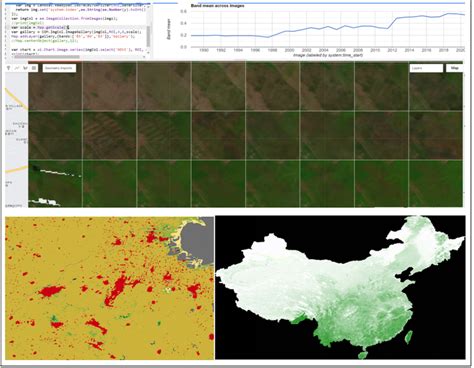The height and width of the screenshot is (368, 474).
Task: Click the 'Image (labeled by system:time_start)' axis label
Action: 328,55
